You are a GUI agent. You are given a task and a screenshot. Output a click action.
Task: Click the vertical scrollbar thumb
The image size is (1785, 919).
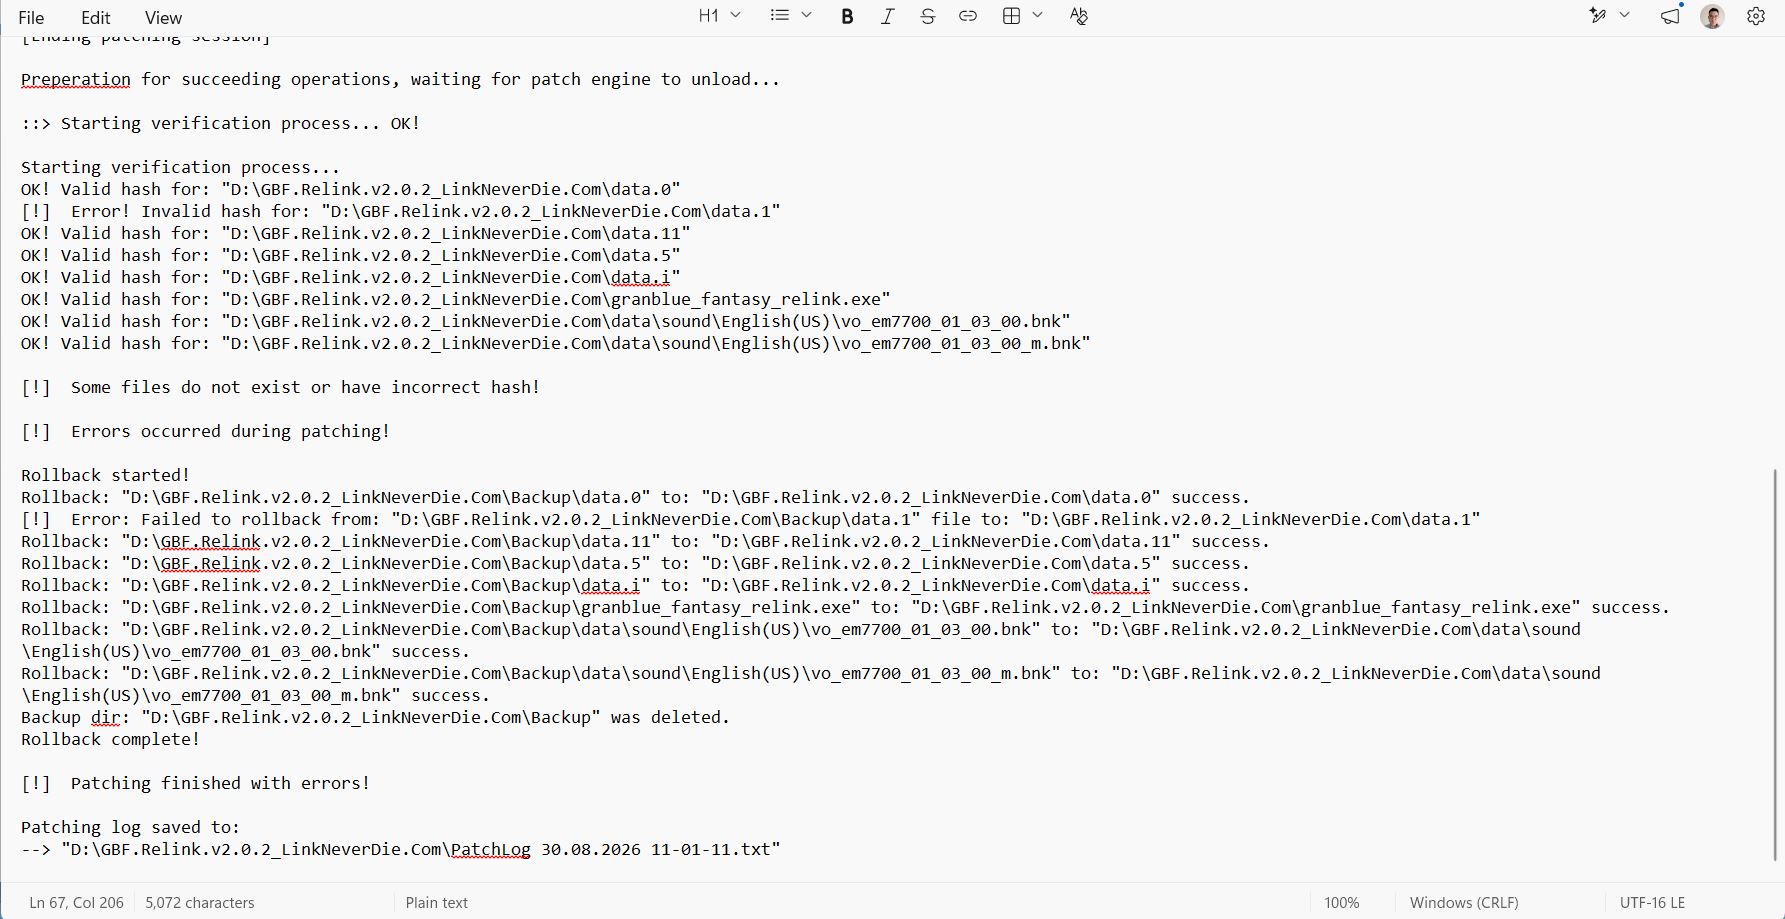[x=1776, y=663]
